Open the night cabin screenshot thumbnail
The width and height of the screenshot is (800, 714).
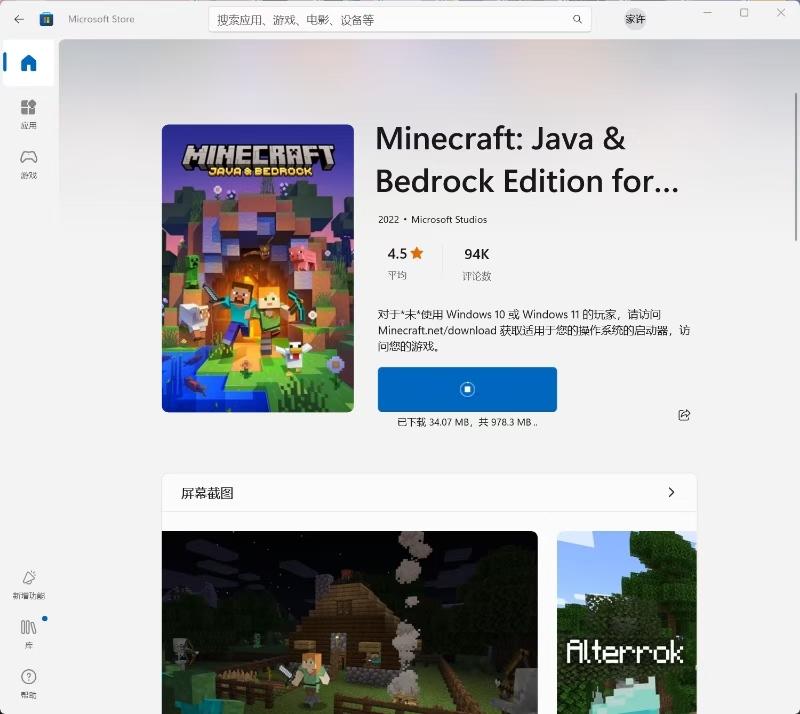tap(349, 622)
